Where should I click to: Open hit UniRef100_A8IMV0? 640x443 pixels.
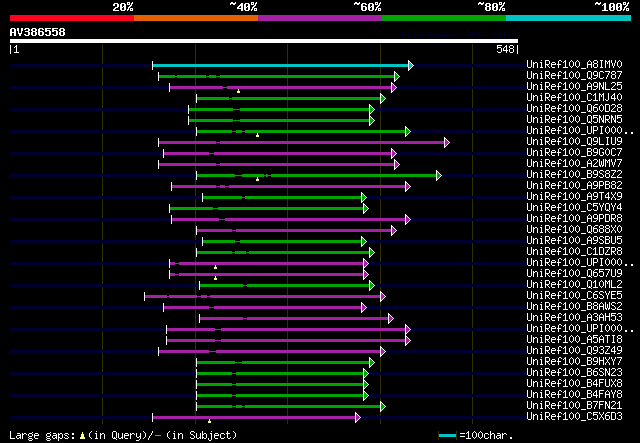tap(574, 65)
